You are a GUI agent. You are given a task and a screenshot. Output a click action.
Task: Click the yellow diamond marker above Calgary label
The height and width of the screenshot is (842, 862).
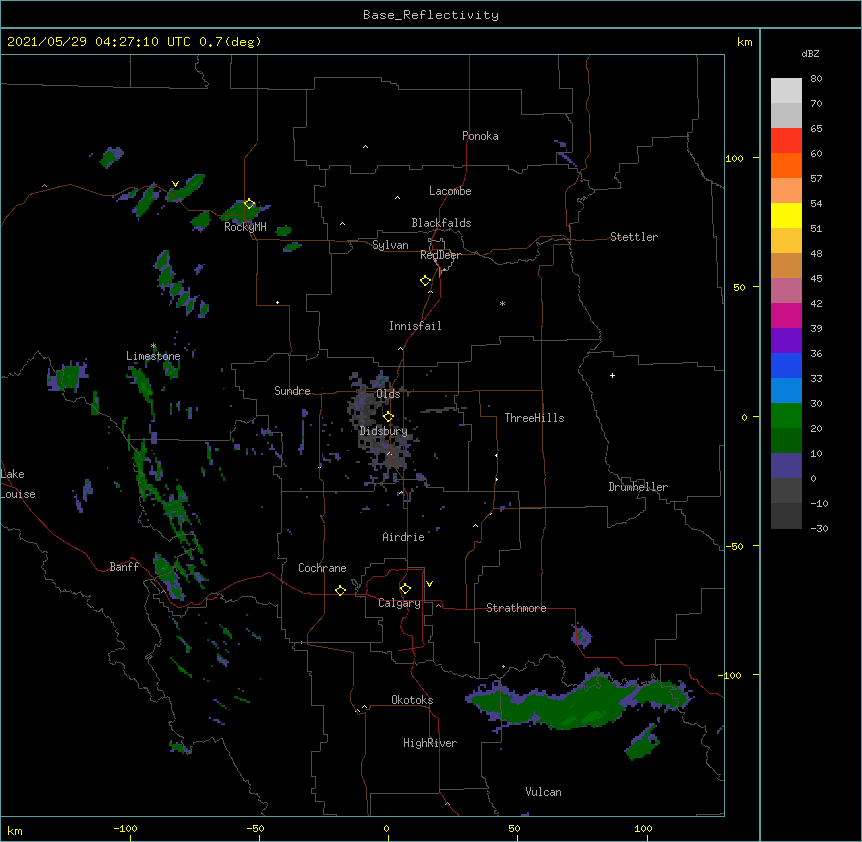pyautogui.click(x=405, y=589)
